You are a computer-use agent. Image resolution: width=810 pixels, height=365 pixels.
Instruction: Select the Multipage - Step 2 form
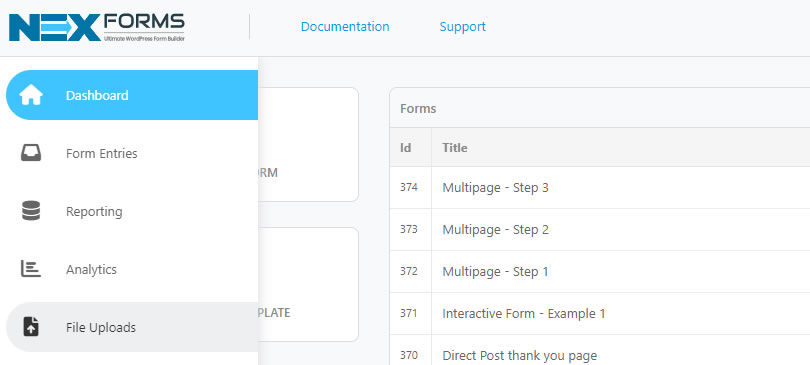495,229
